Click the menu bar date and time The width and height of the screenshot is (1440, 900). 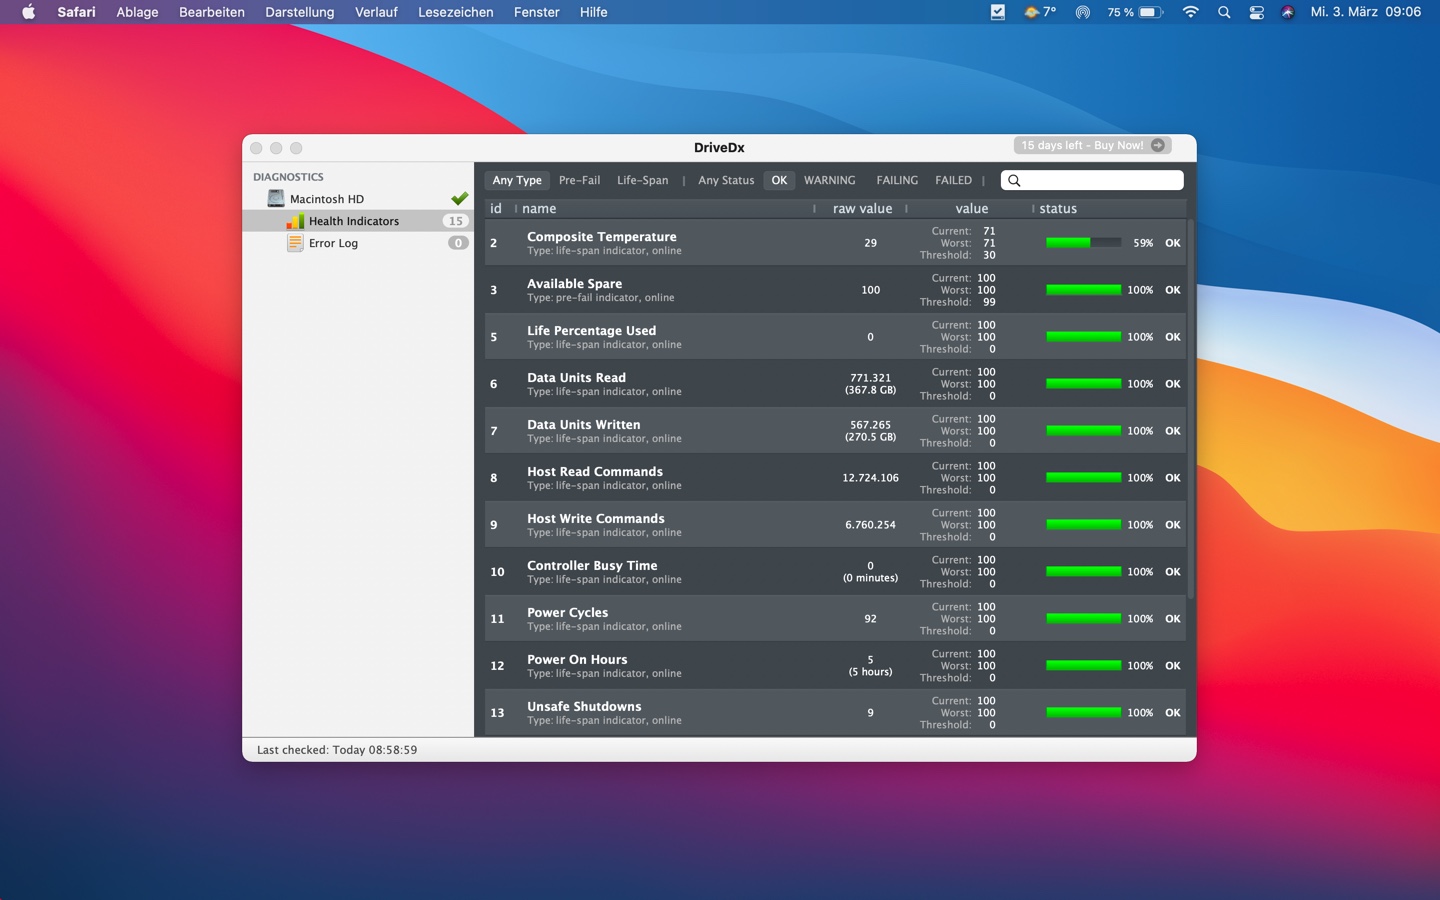(x=1365, y=12)
